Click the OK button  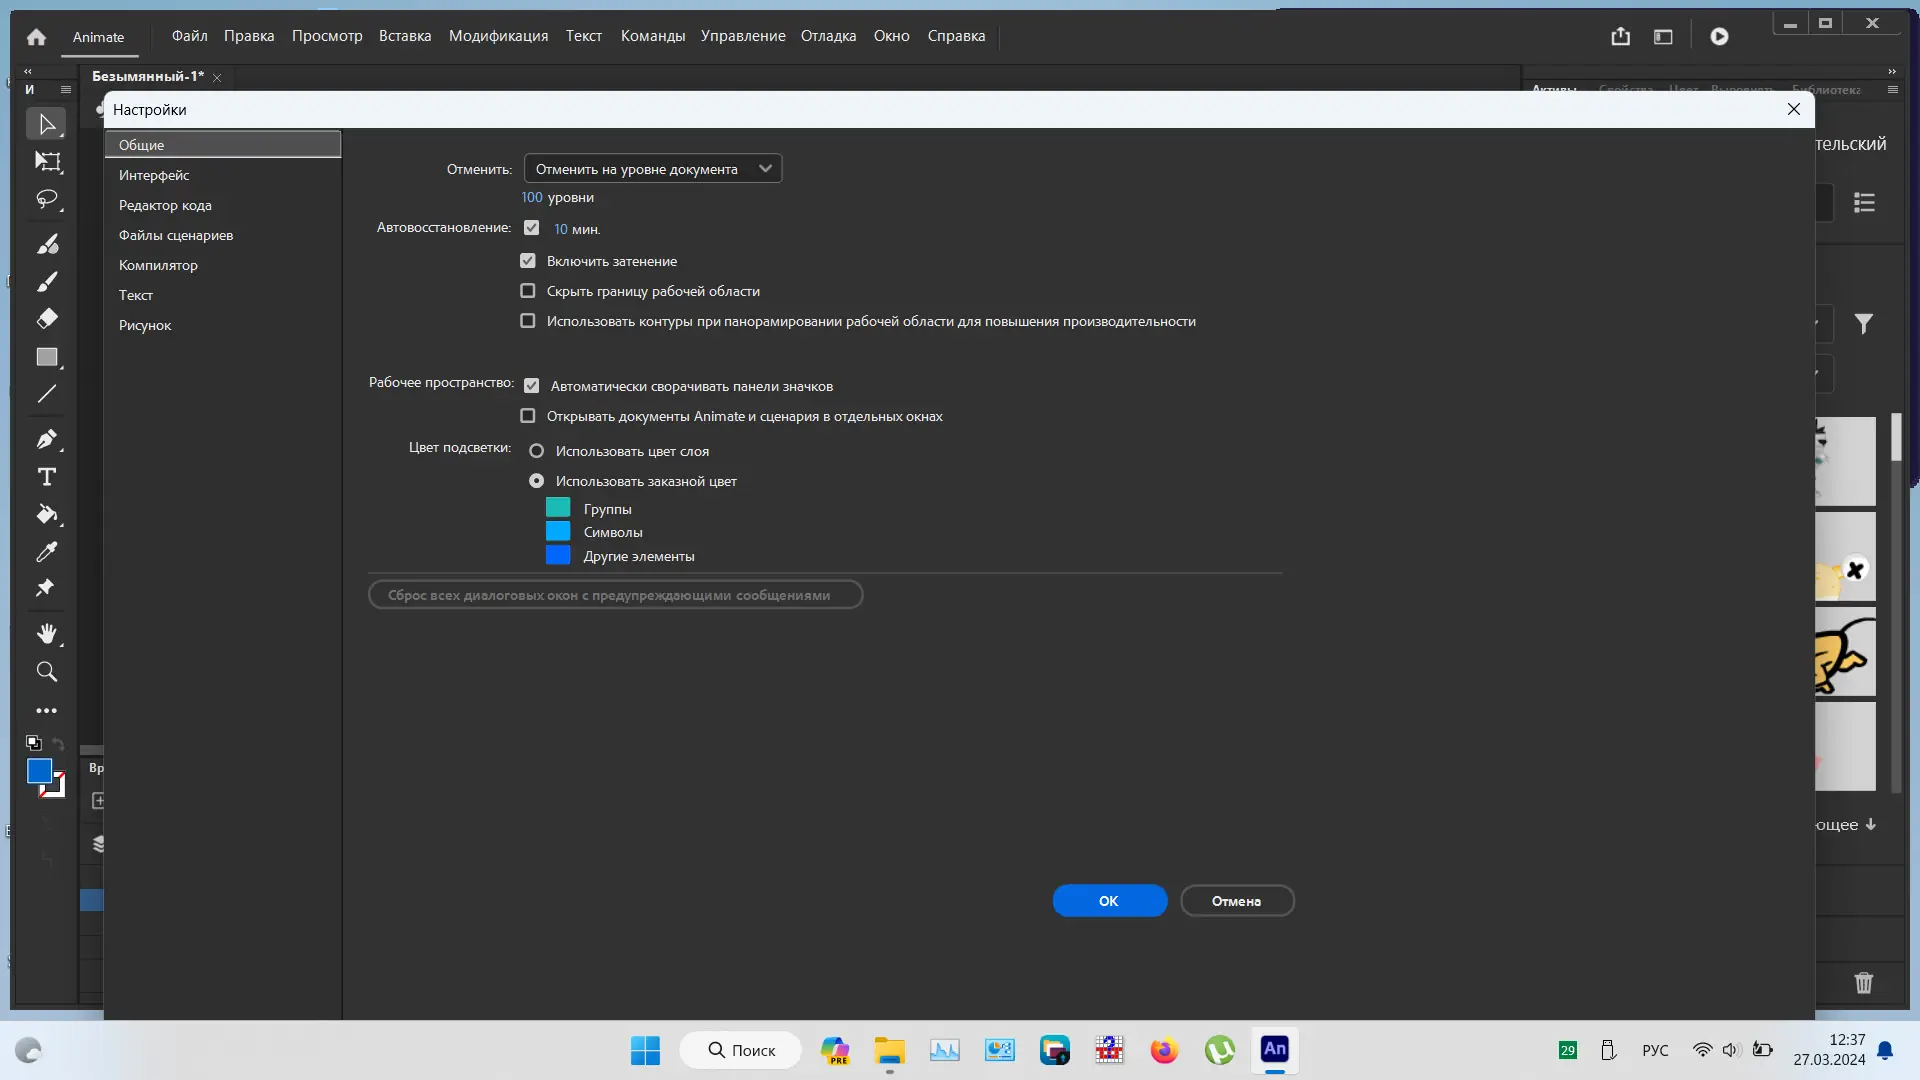click(1109, 901)
